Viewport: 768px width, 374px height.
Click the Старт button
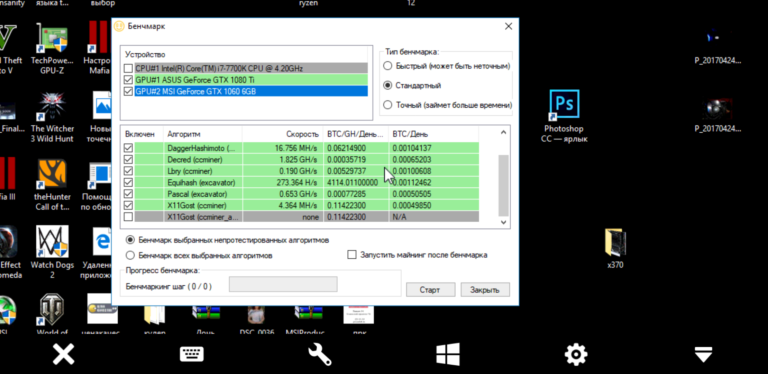pyautogui.click(x=431, y=290)
